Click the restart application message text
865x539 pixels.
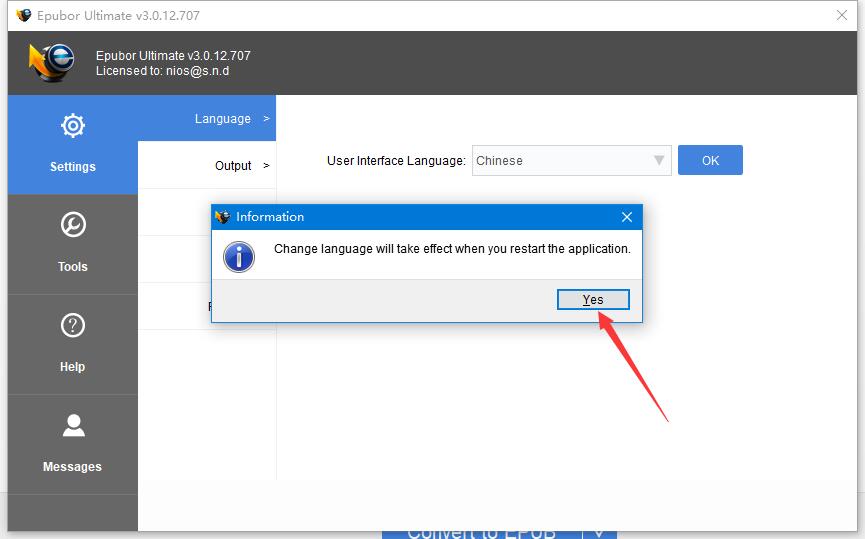point(452,249)
